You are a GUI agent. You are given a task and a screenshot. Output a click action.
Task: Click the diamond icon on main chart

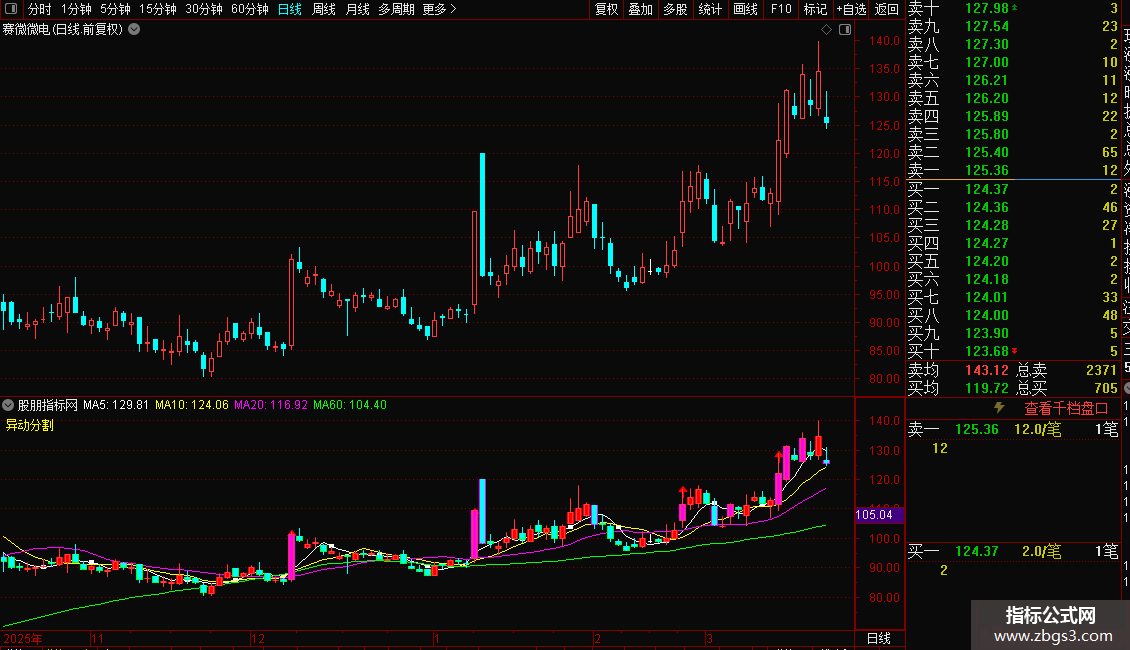click(x=827, y=30)
